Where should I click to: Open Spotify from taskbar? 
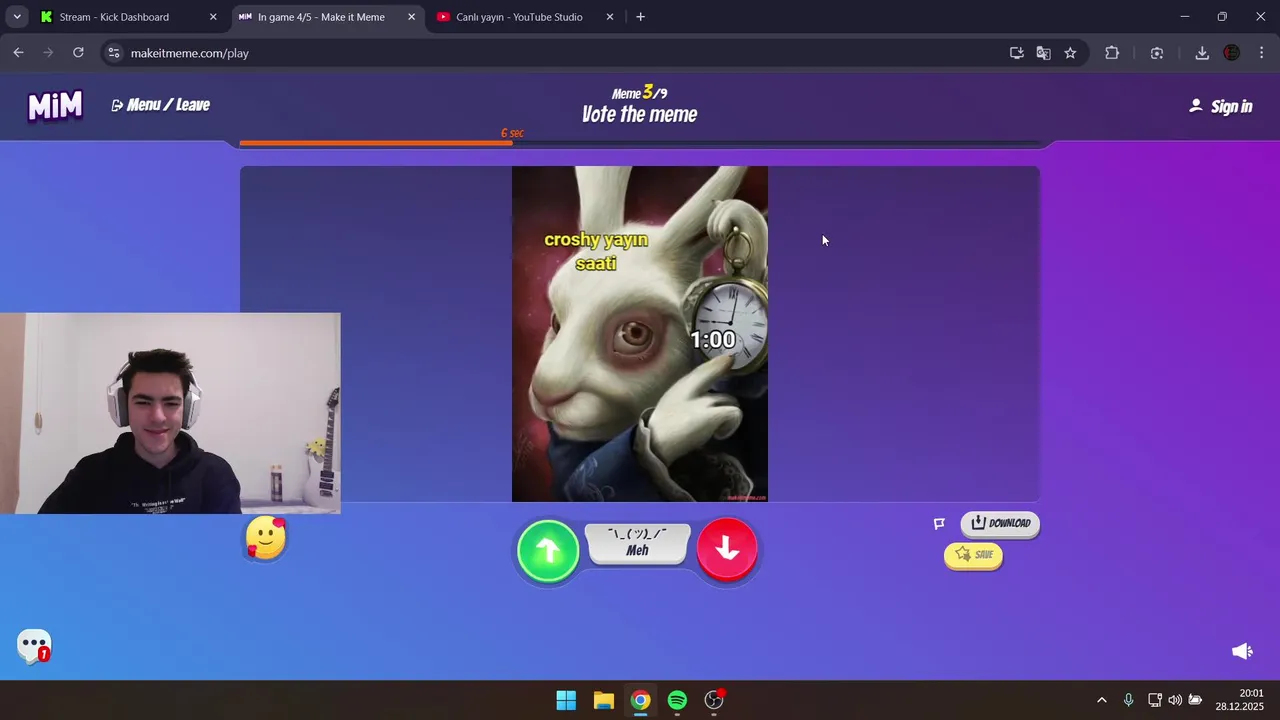[677, 700]
